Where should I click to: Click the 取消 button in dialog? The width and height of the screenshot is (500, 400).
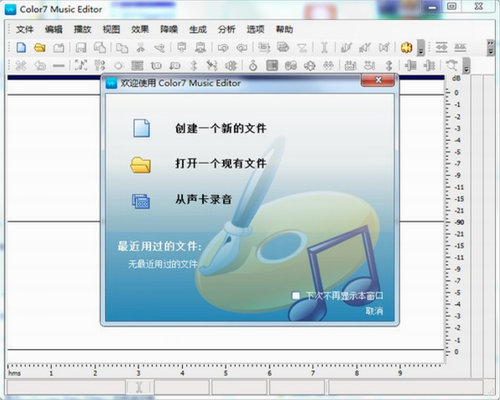tap(374, 311)
